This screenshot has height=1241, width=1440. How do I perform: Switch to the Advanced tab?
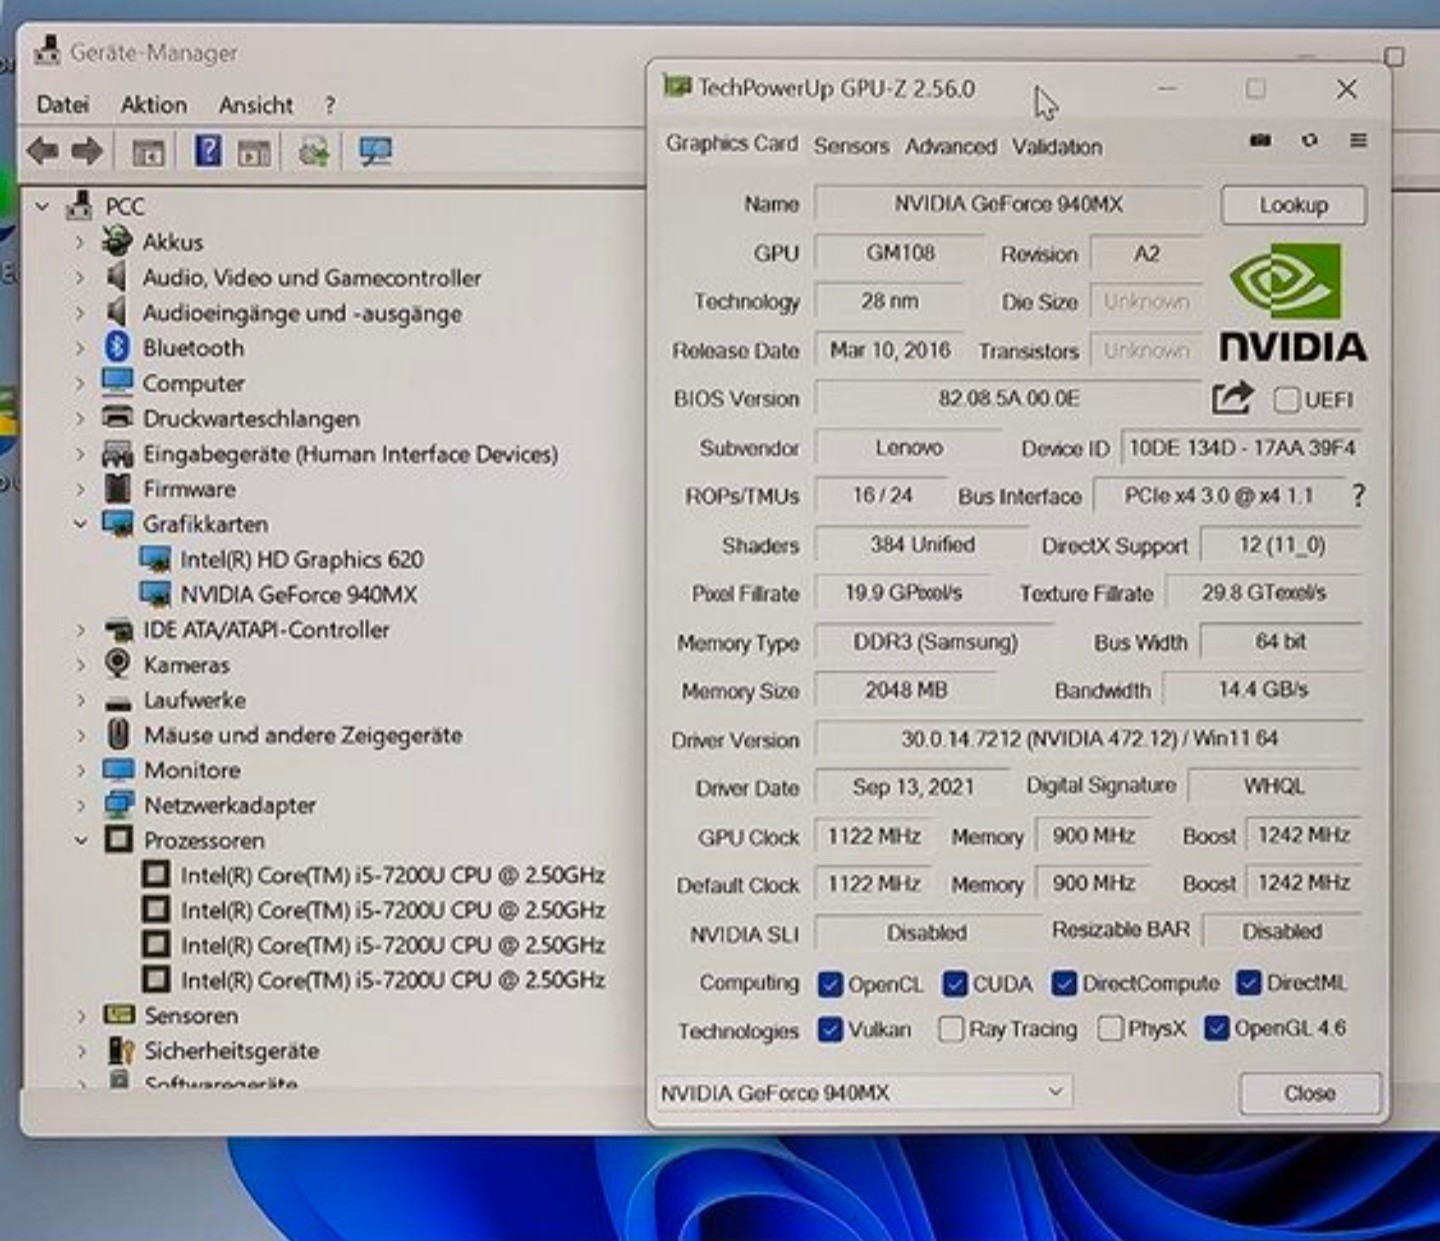(950, 146)
